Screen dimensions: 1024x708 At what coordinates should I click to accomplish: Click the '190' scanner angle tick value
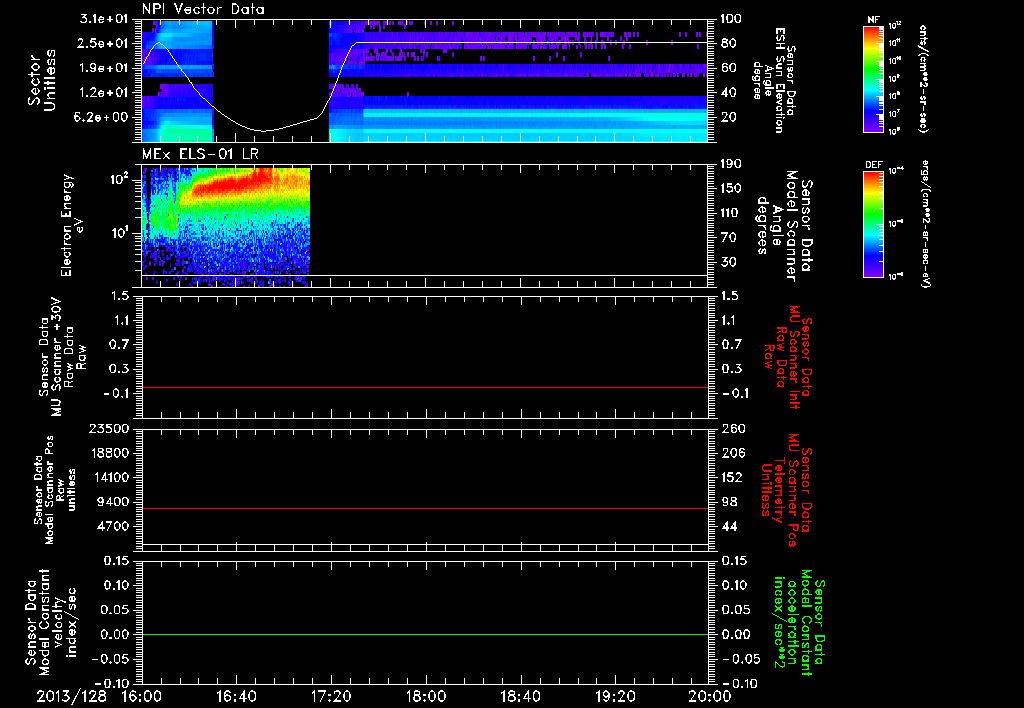pyautogui.click(x=731, y=164)
